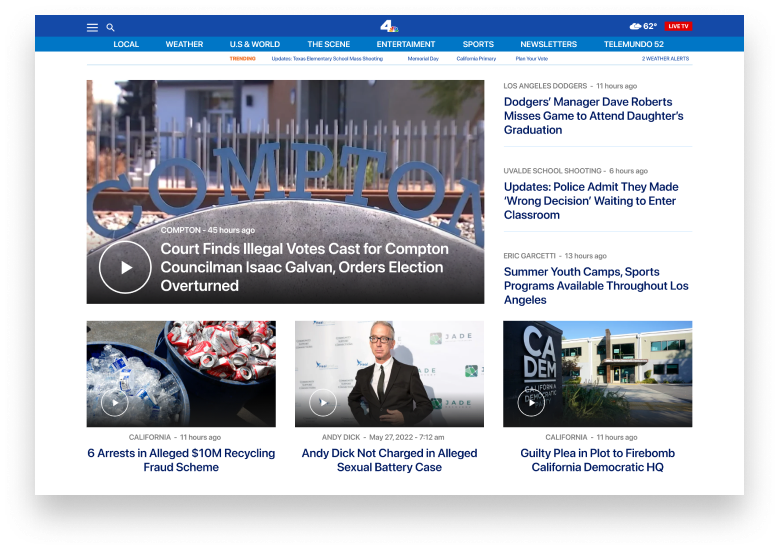Open the Dodgers' Manager Dave Roberts headline
Image resolution: width=779 pixels, height=550 pixels.
pos(594,116)
